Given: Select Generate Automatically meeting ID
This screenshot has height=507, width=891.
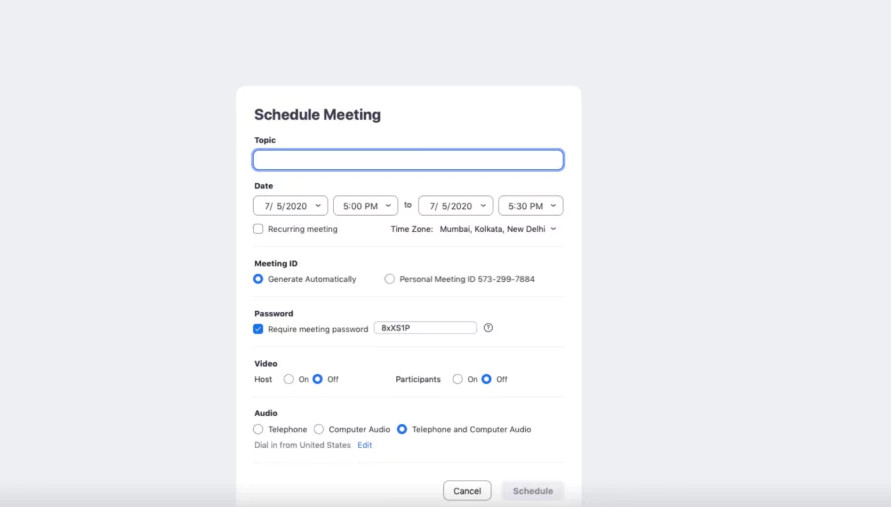Looking at the screenshot, I should point(258,279).
